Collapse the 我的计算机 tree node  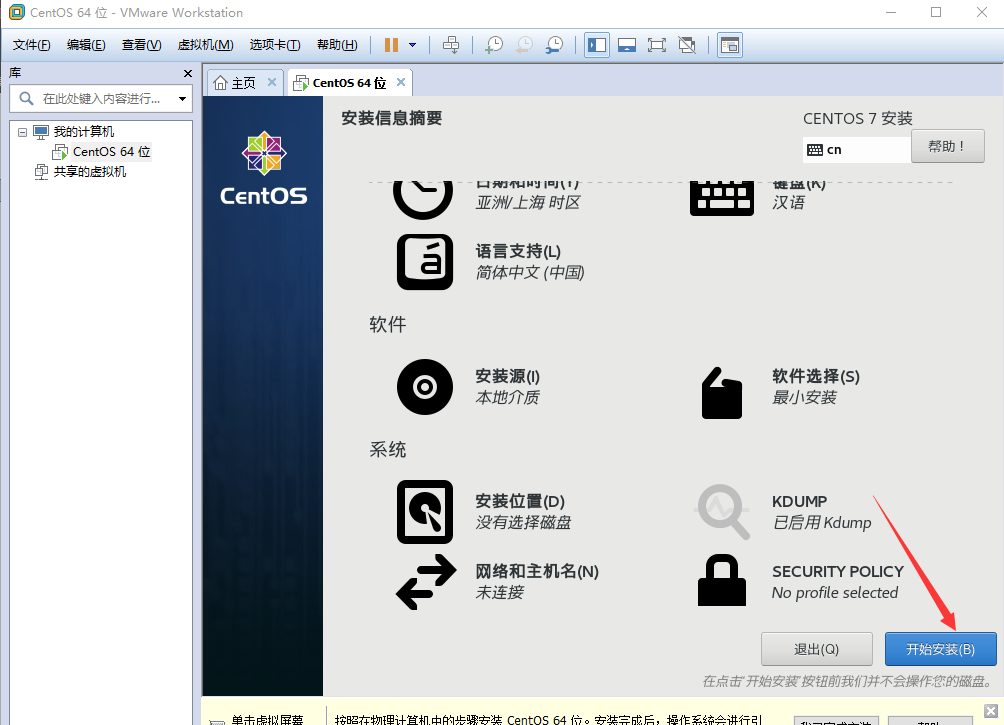point(22,132)
